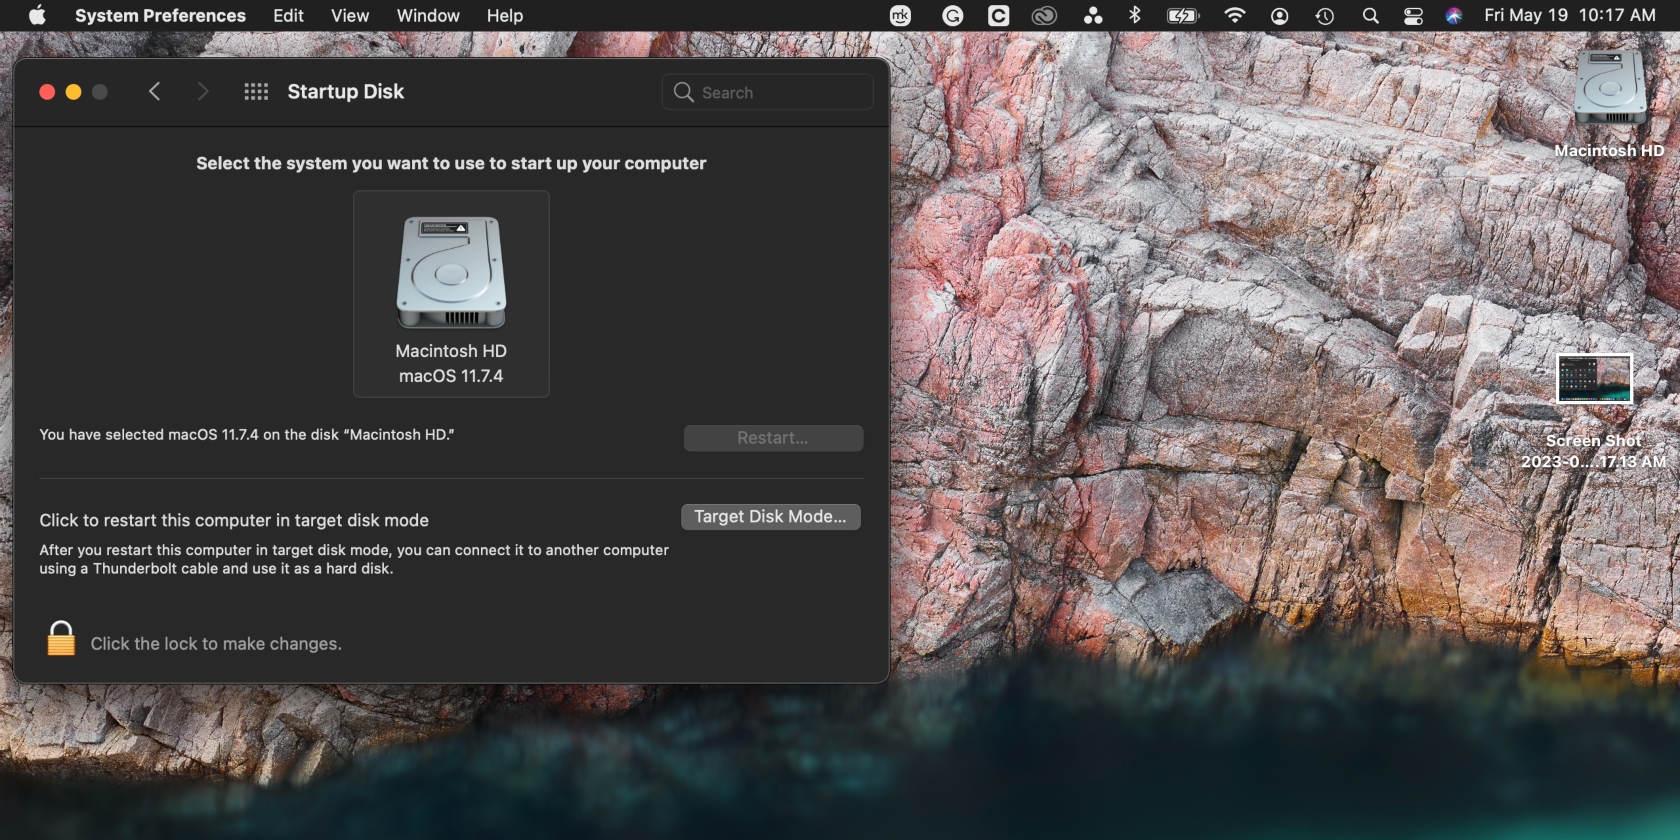The height and width of the screenshot is (840, 1680).
Task: Open the Help menu
Action: (x=505, y=15)
